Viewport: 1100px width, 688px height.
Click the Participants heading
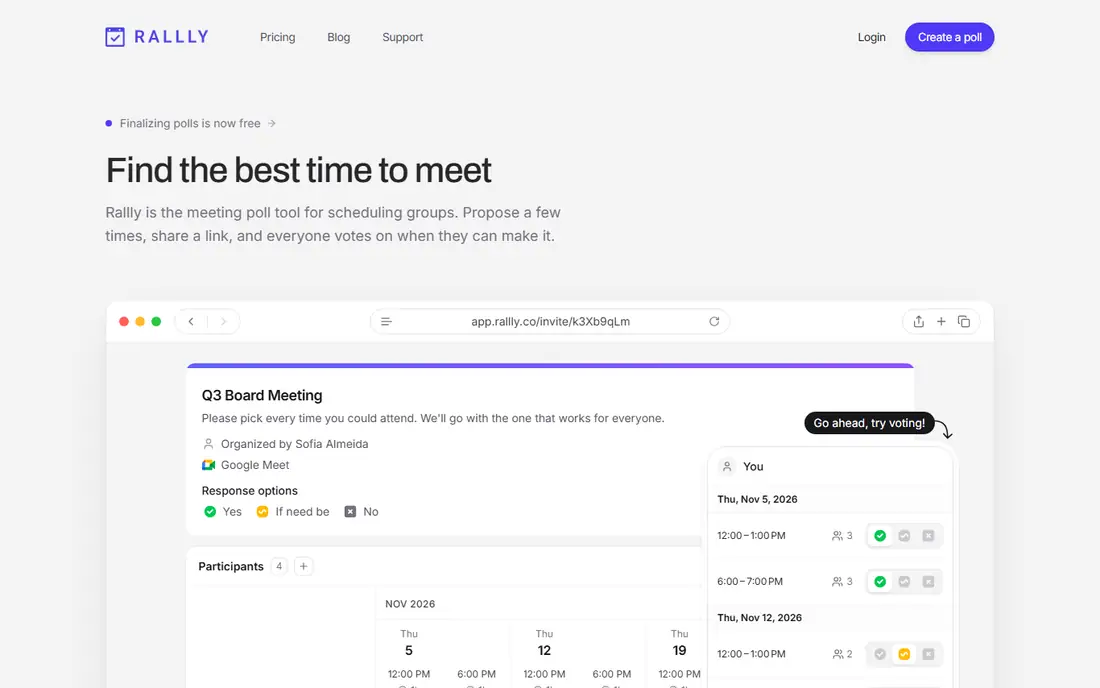pyautogui.click(x=231, y=567)
